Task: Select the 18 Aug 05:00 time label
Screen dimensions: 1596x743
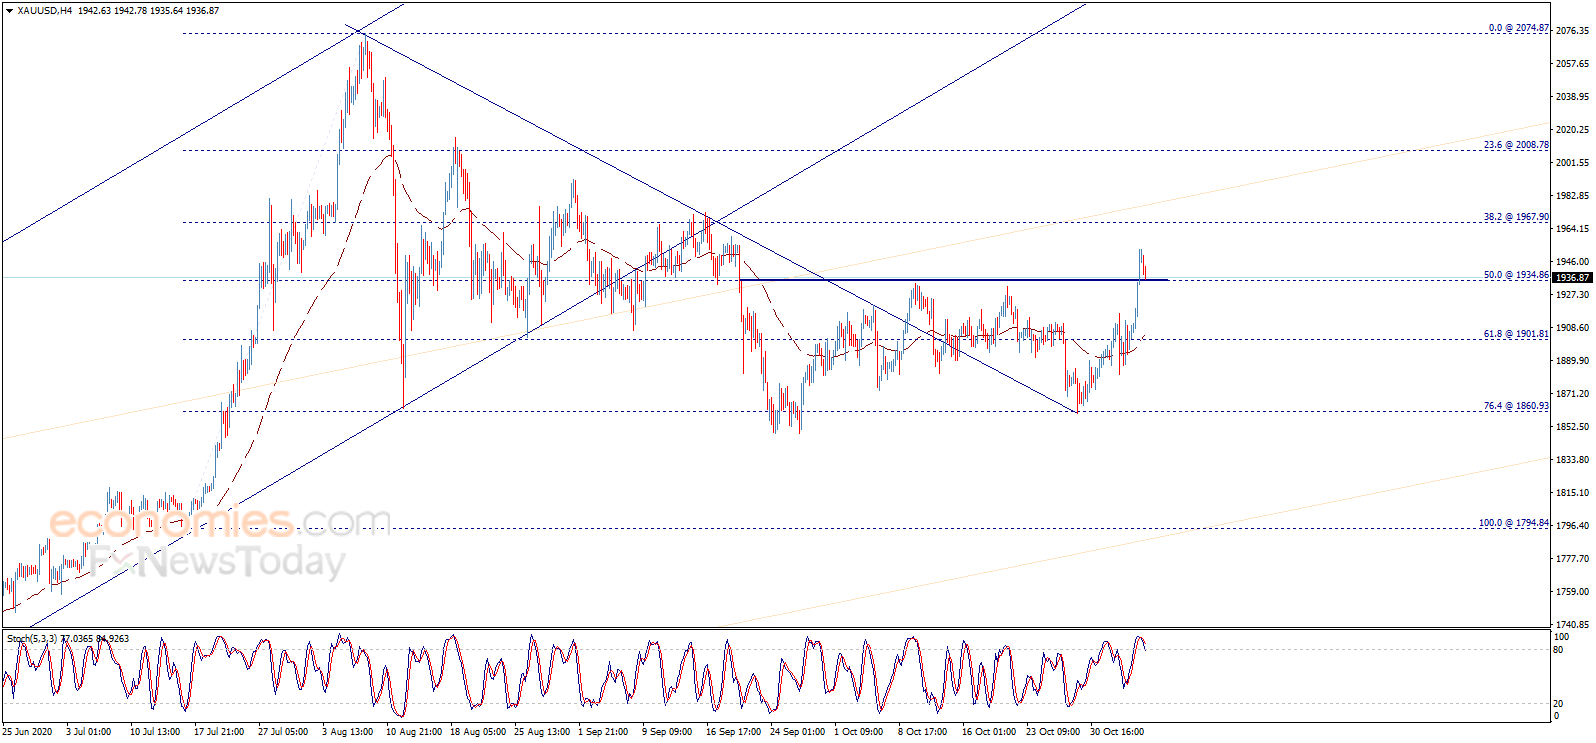Action: click(478, 732)
